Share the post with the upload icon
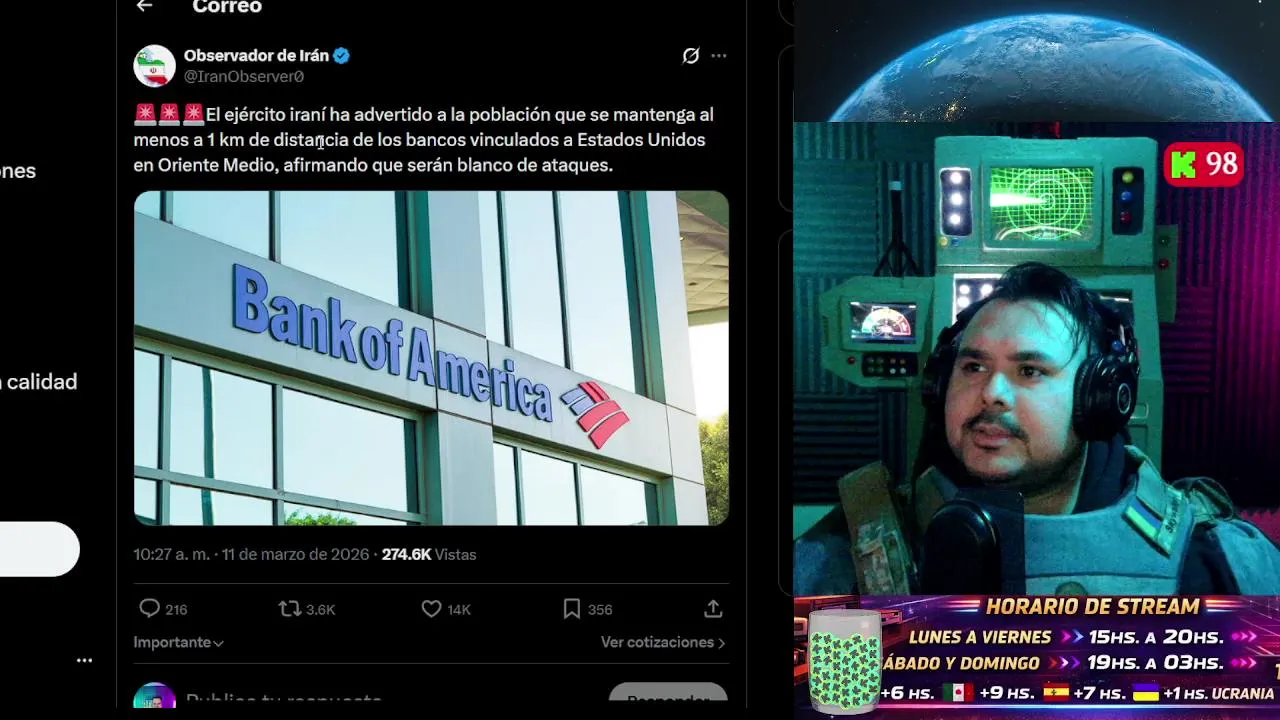1280x720 pixels. (713, 608)
